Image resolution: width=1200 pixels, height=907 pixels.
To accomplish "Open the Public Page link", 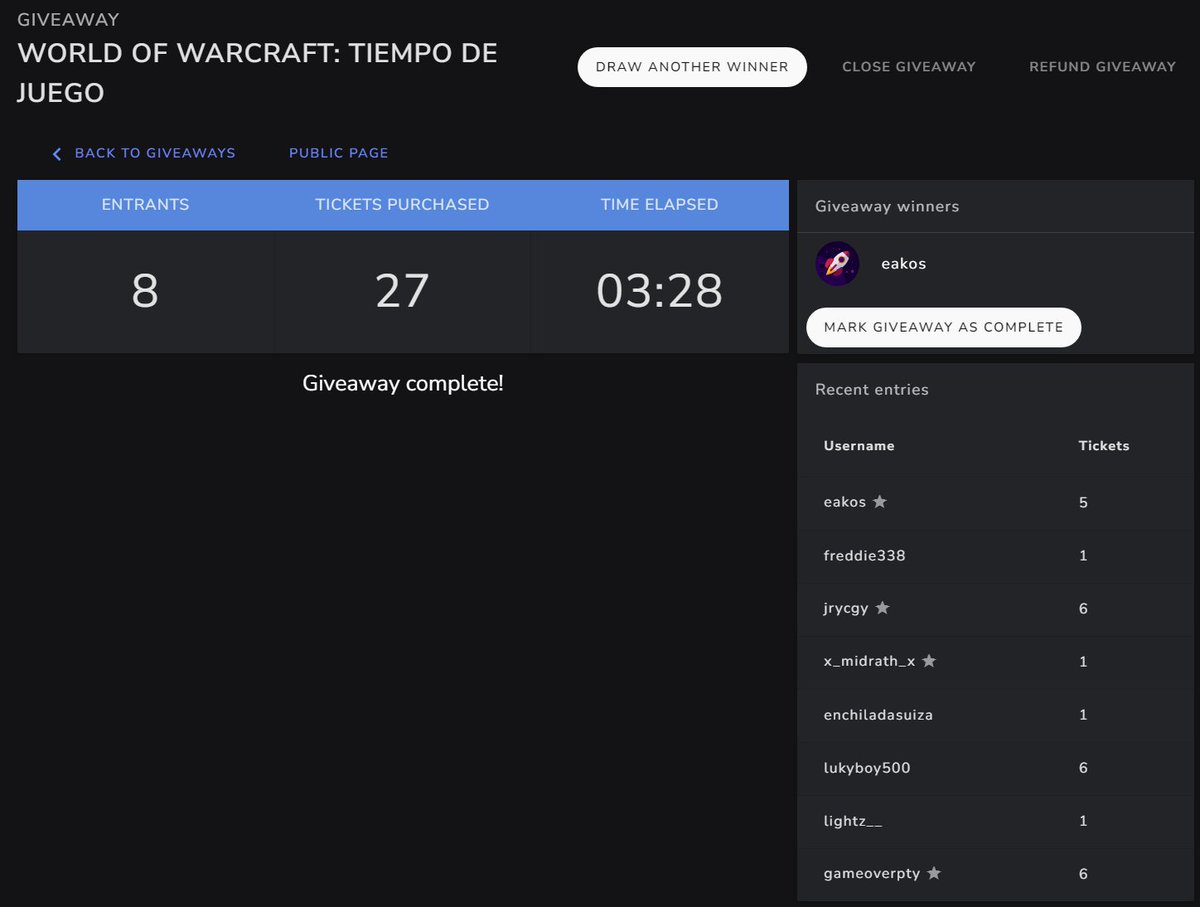I will pos(339,153).
